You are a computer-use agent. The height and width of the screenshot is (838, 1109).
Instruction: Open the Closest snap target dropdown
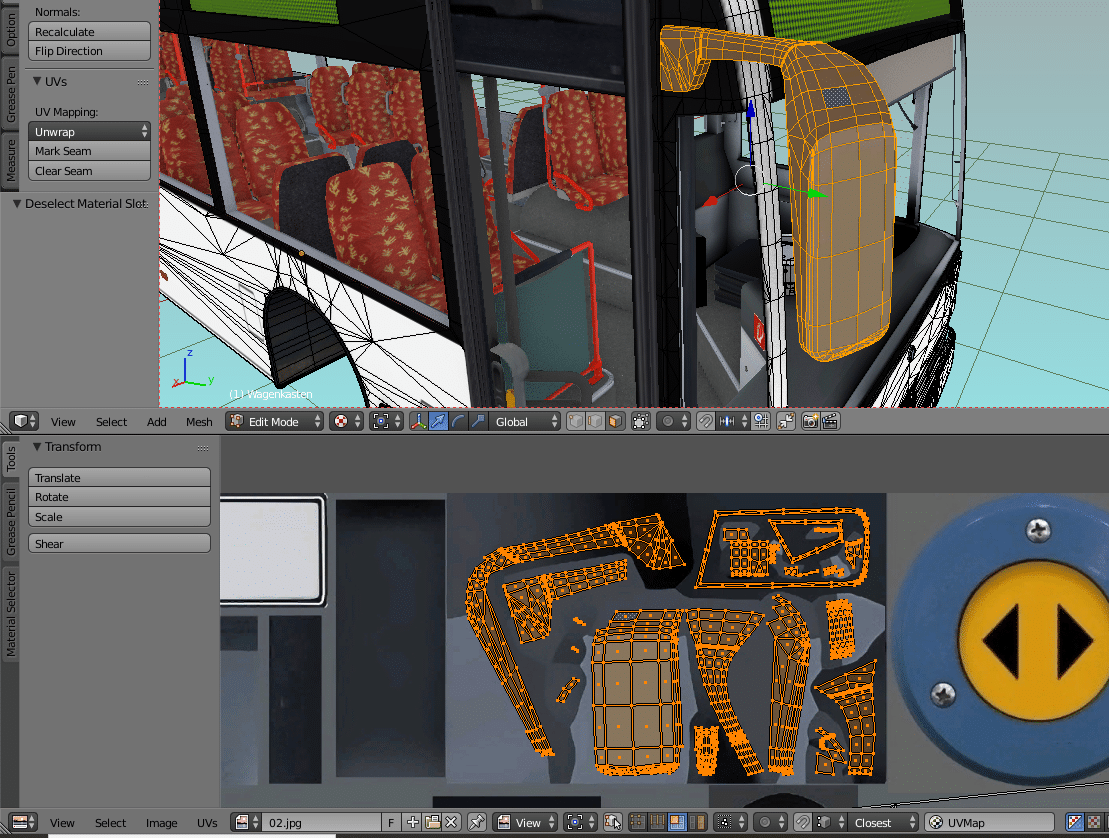[x=880, y=823]
